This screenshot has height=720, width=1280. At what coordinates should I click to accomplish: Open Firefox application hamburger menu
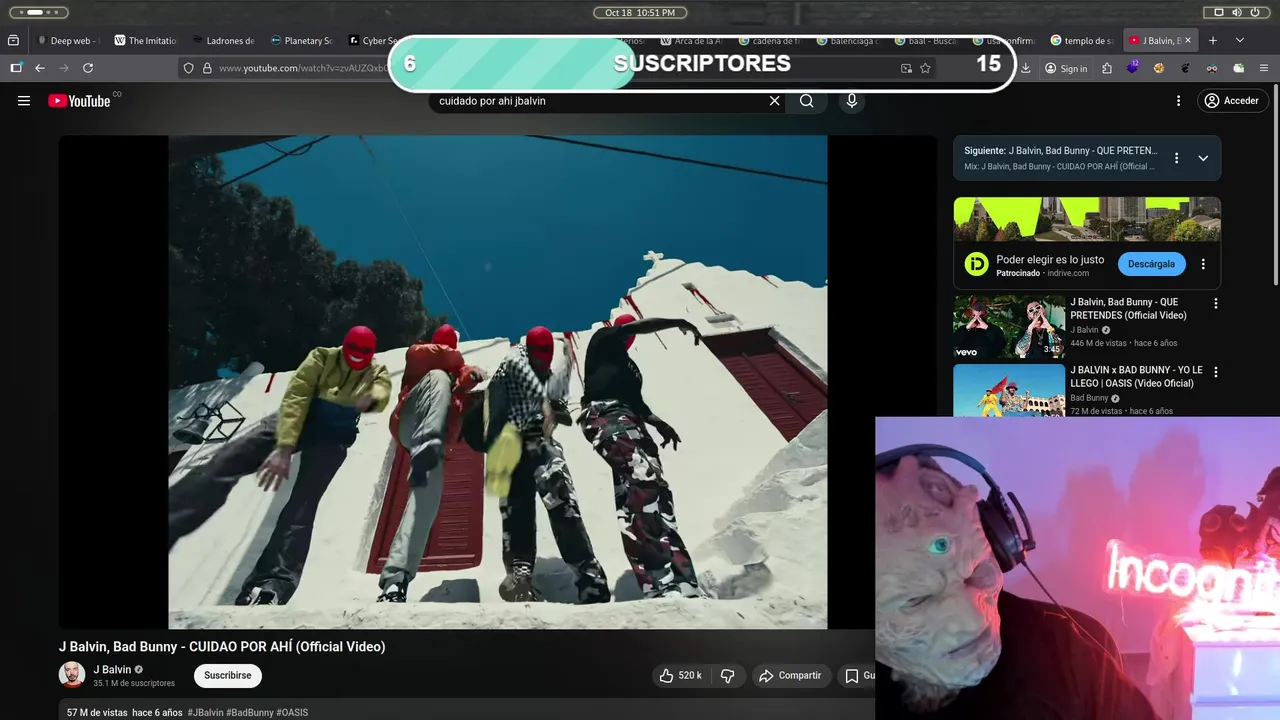pyautogui.click(x=1264, y=68)
